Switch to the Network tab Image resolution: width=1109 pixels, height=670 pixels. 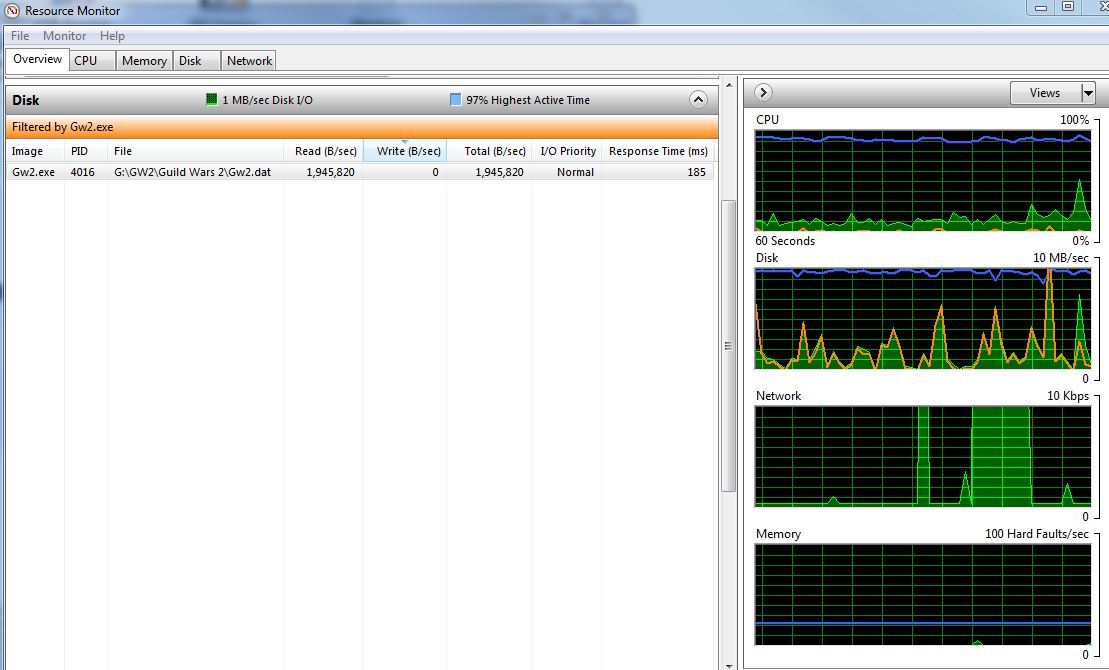click(249, 61)
